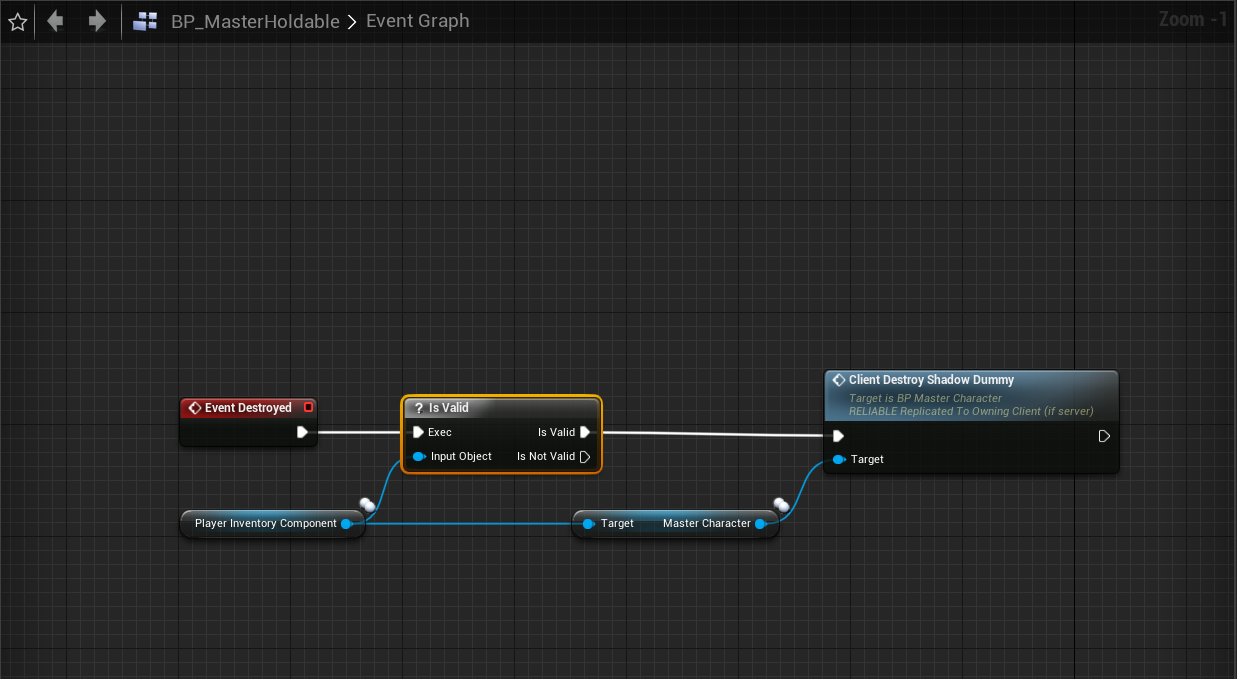Screen dimensions: 1237x679
Task: Click Player Inventory Component output pin
Action: [346, 524]
